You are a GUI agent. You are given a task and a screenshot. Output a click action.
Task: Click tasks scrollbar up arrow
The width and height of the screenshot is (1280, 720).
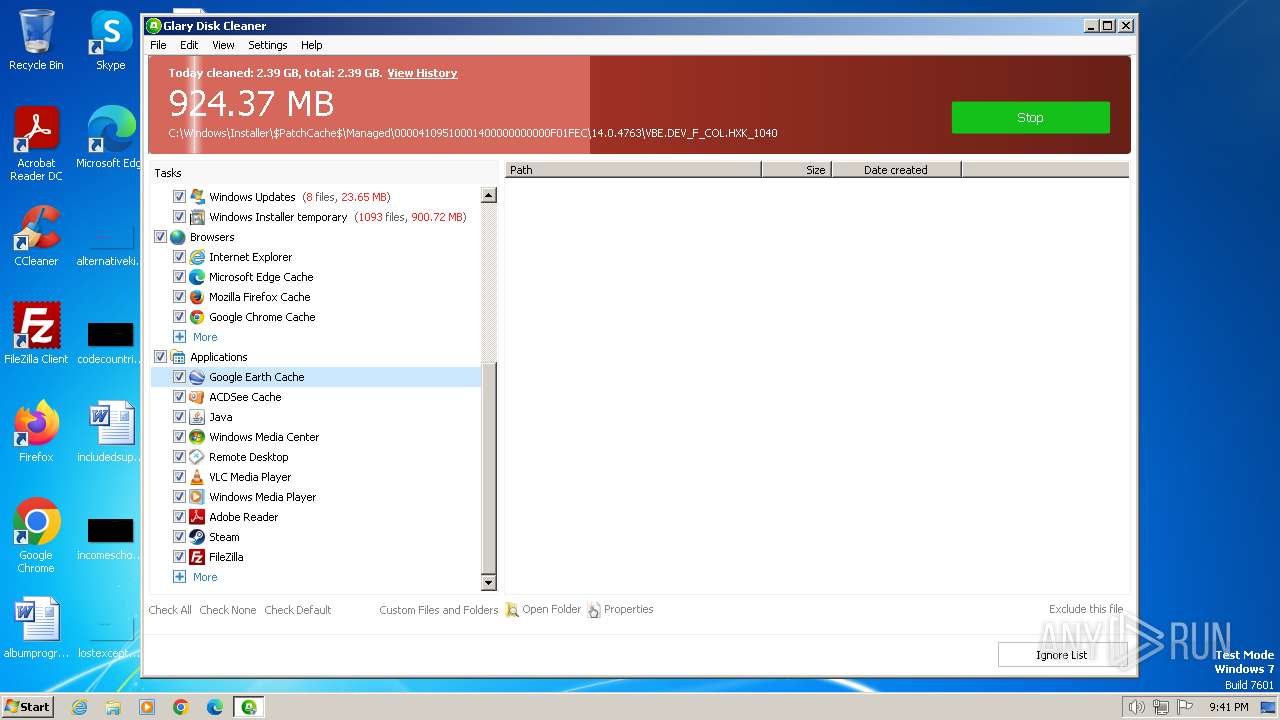tap(489, 196)
